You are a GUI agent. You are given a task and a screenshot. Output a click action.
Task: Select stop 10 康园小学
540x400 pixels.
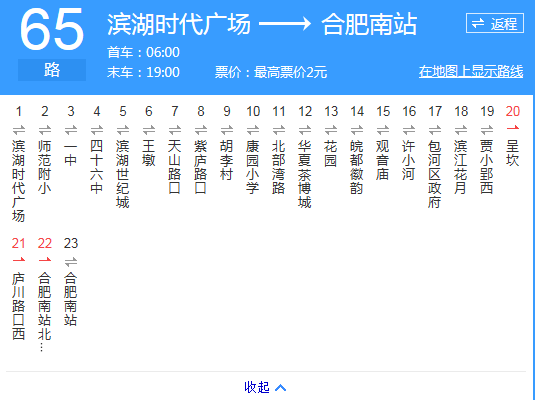tap(252, 167)
